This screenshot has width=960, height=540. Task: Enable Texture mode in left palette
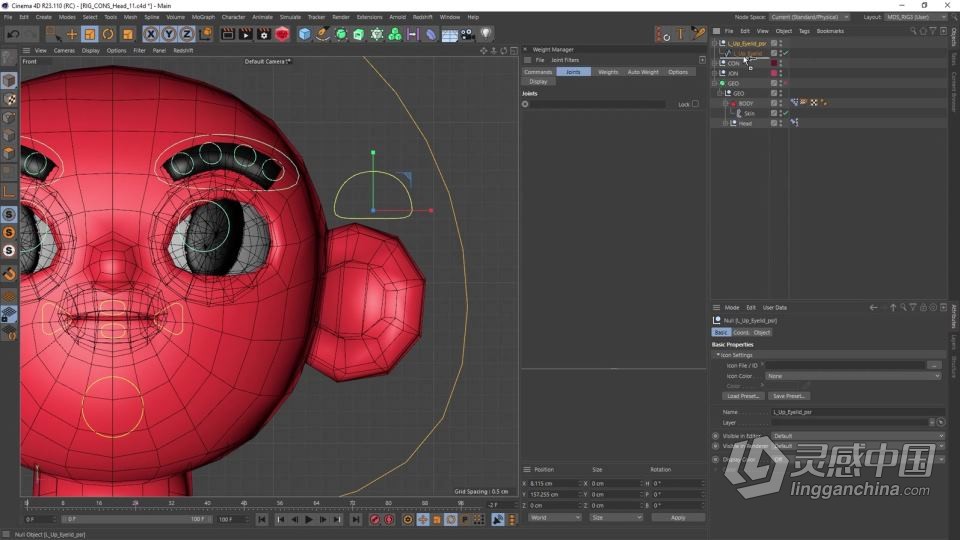[x=9, y=99]
